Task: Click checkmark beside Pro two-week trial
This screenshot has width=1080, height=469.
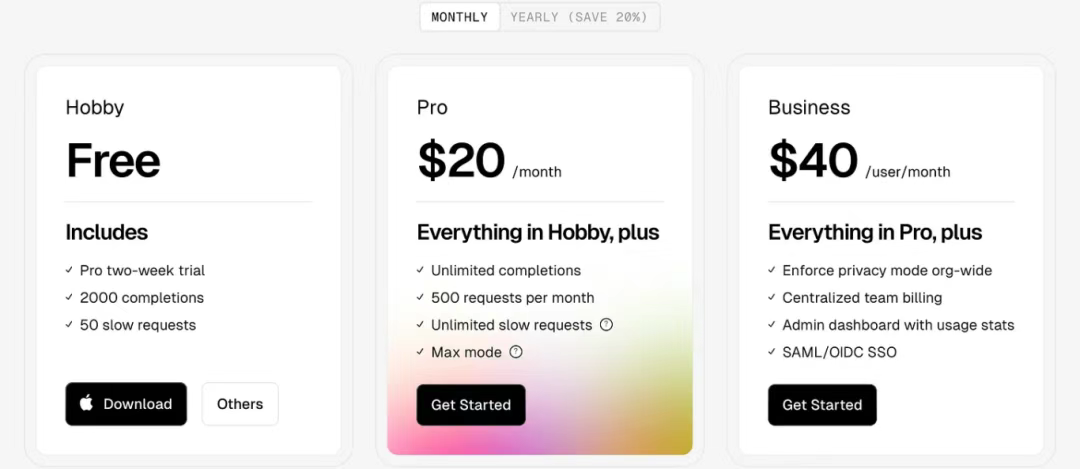Action: point(70,270)
